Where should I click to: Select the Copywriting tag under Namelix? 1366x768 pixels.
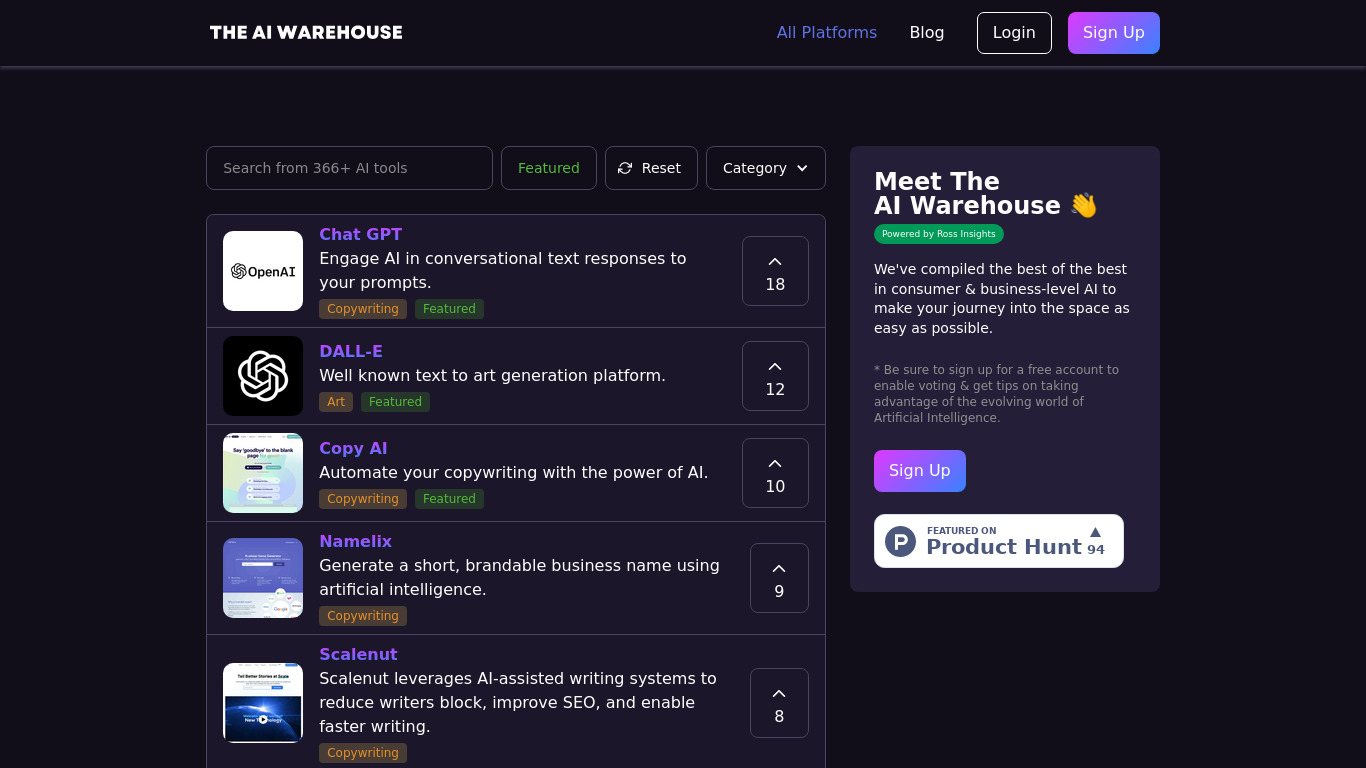pos(363,616)
